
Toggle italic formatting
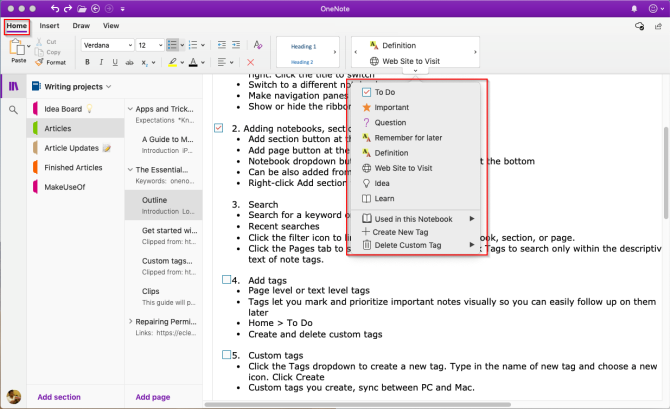101,62
